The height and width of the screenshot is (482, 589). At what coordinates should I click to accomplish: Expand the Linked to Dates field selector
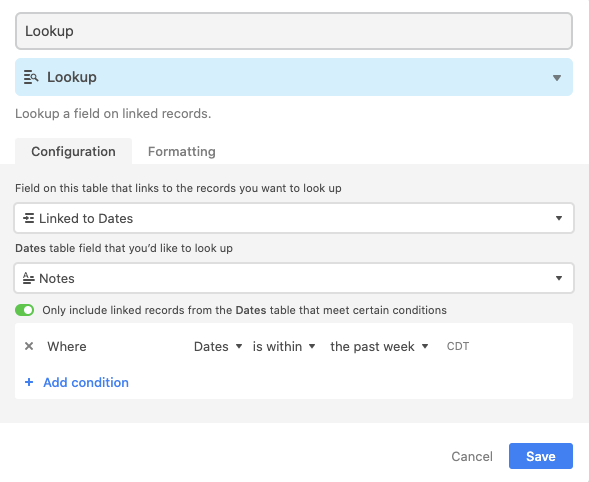pos(294,218)
